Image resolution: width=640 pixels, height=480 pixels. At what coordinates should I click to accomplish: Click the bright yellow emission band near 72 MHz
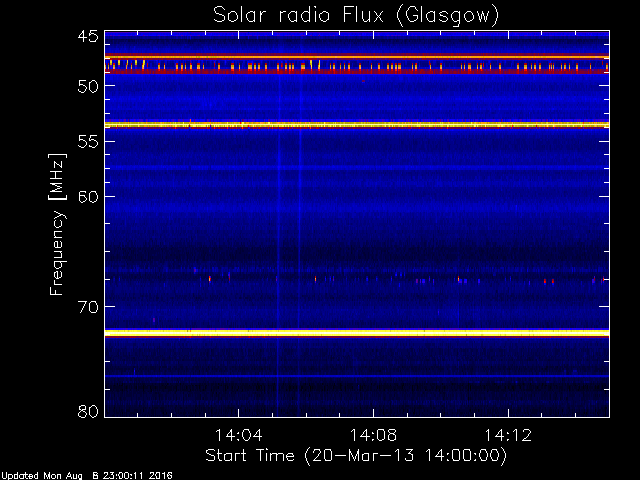pyautogui.click(x=357, y=333)
